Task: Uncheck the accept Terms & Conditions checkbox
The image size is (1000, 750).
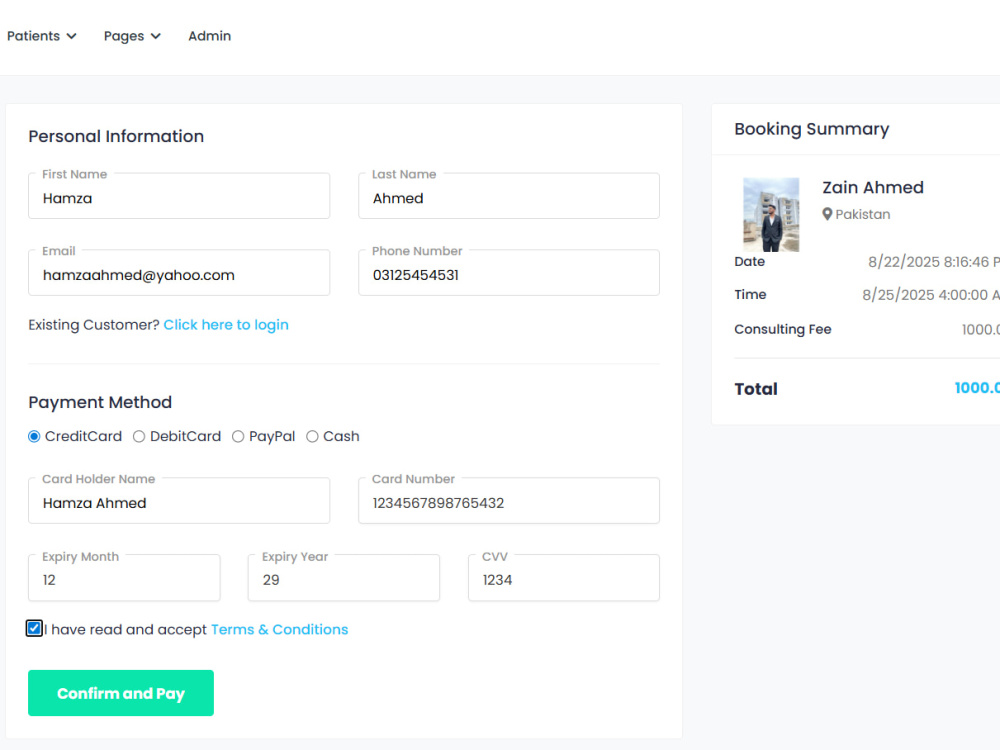Action: (34, 628)
